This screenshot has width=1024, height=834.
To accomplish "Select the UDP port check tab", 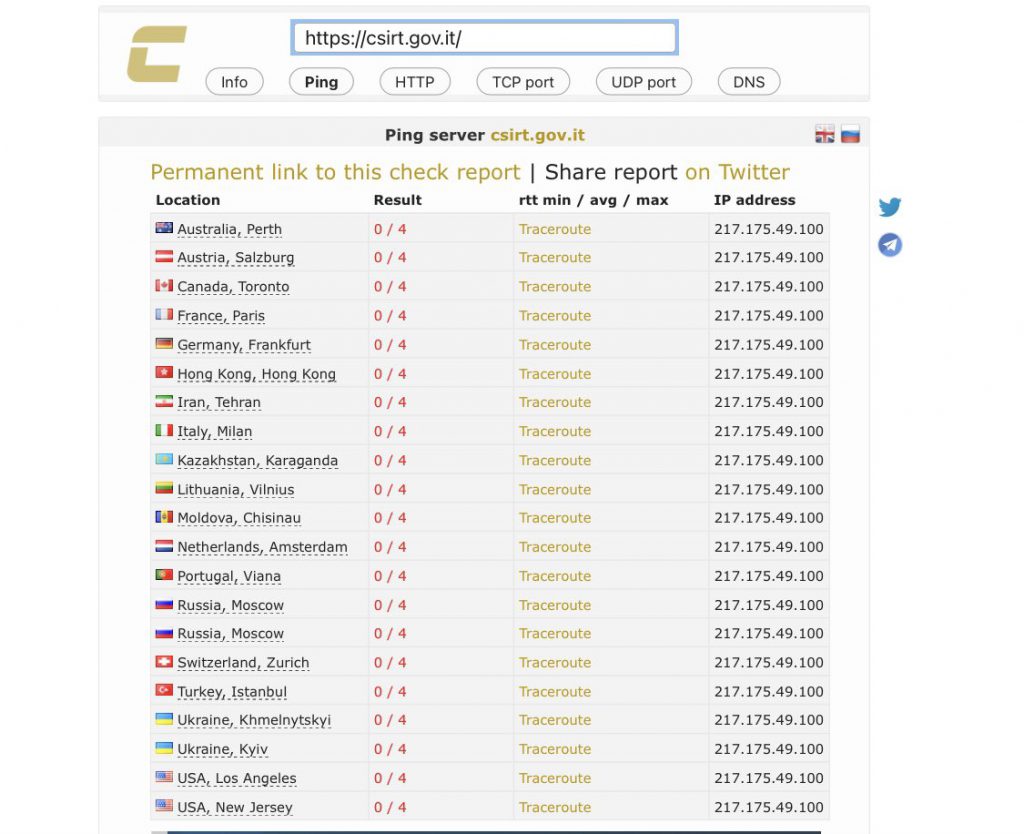I will (644, 82).
